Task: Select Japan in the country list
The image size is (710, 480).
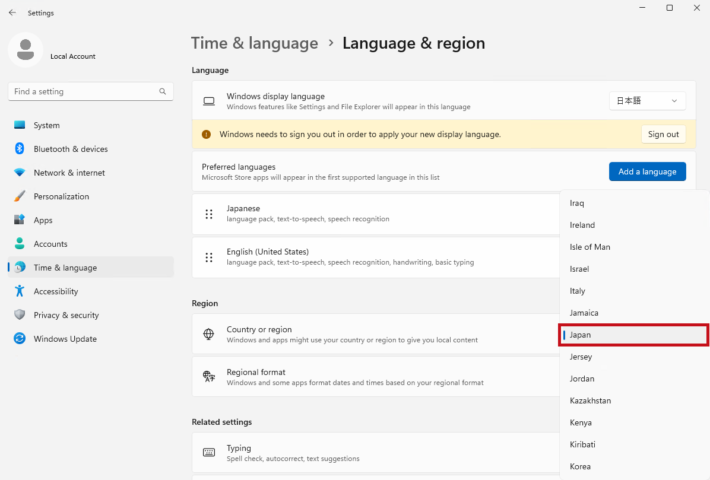Action: 635,335
